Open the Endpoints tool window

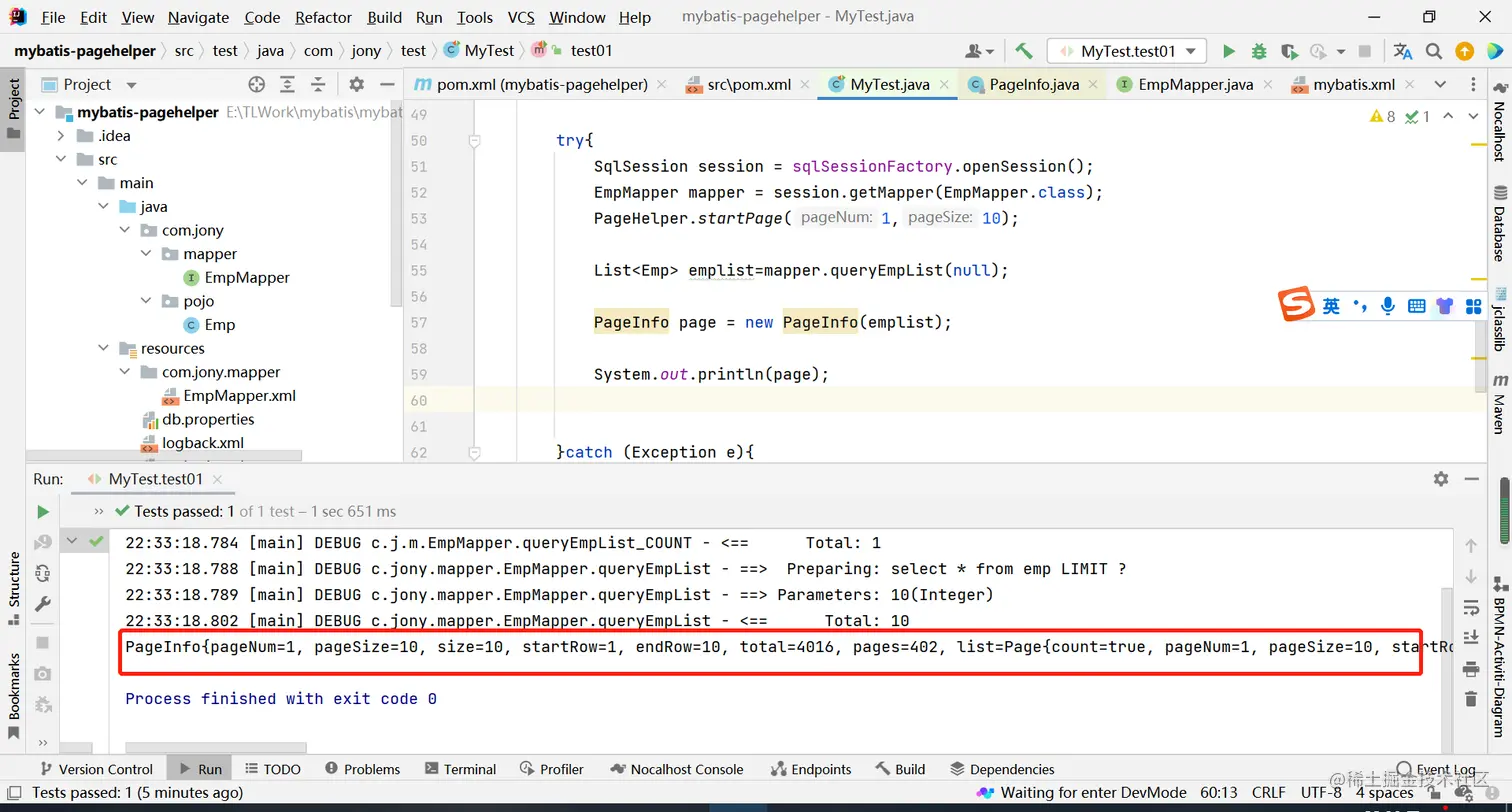click(x=811, y=769)
